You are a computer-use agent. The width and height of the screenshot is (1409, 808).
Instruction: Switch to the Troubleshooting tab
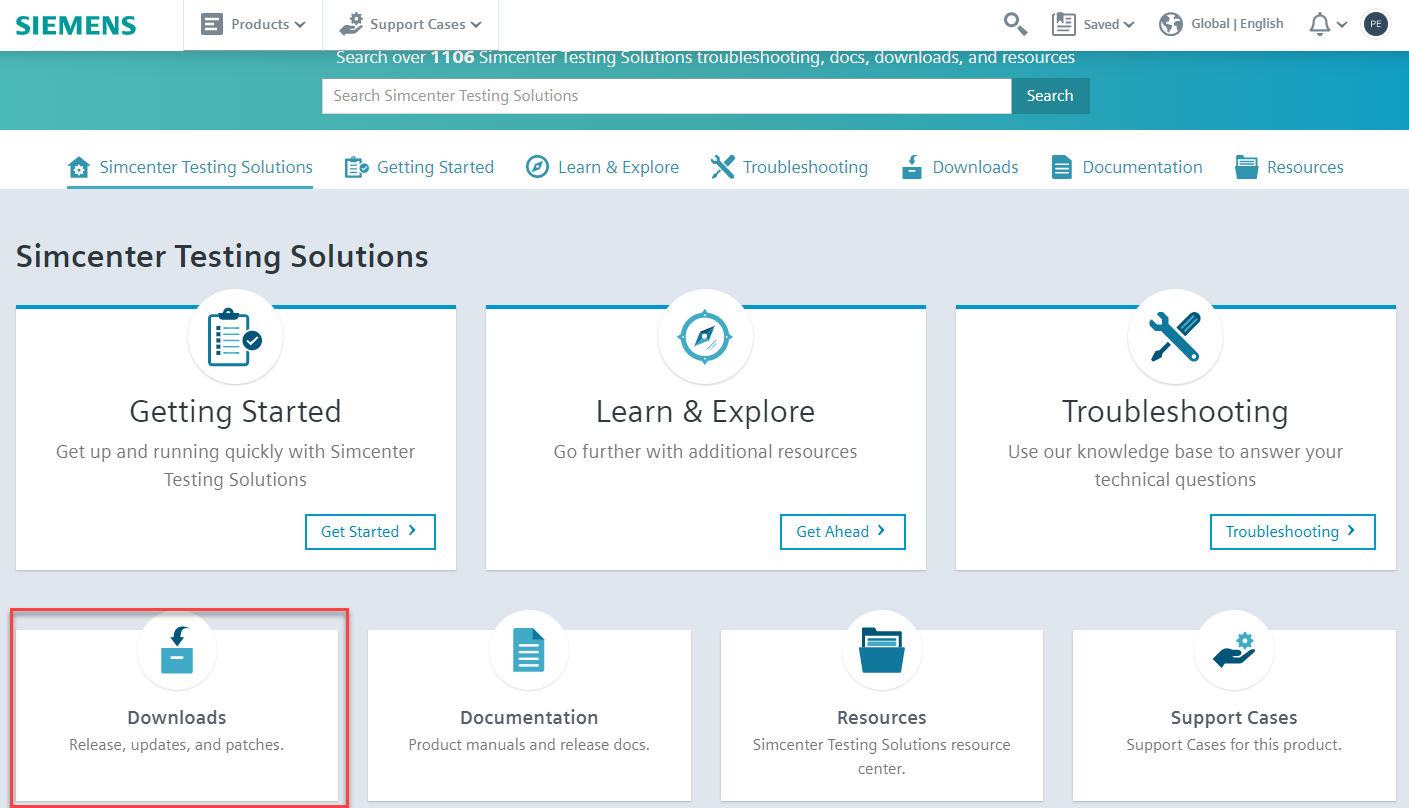point(789,167)
